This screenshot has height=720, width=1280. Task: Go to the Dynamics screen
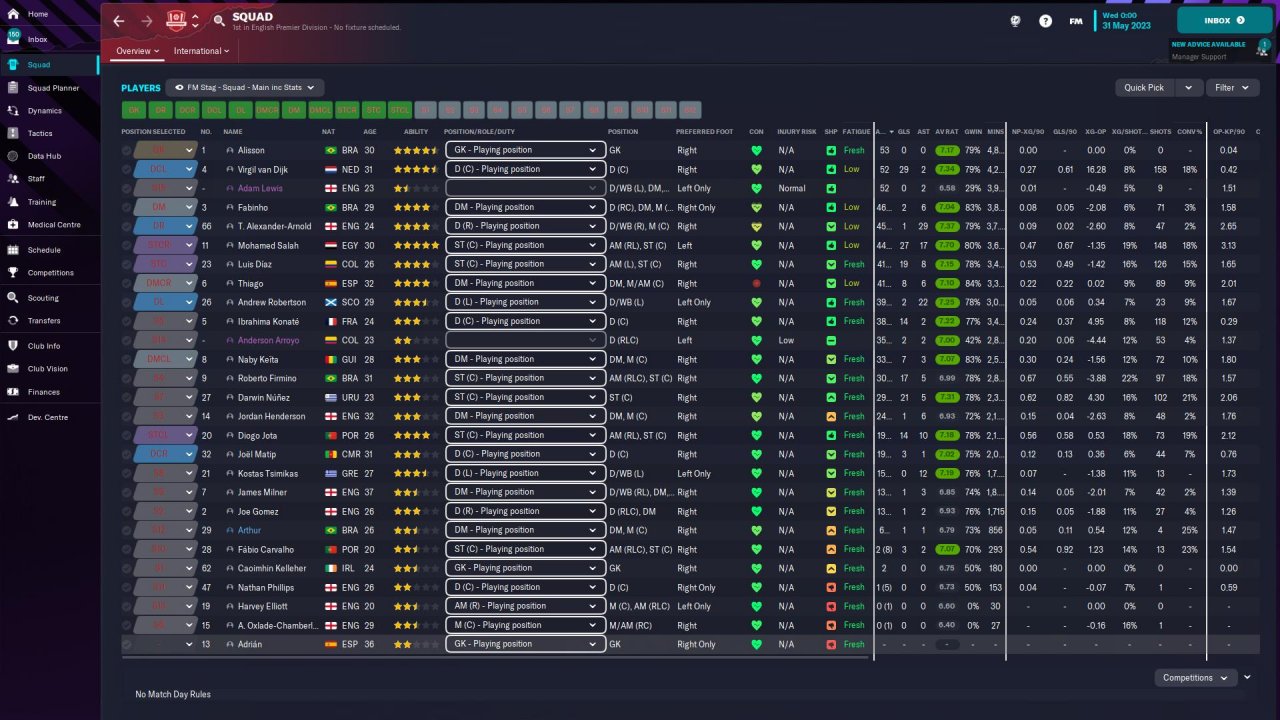click(x=44, y=111)
